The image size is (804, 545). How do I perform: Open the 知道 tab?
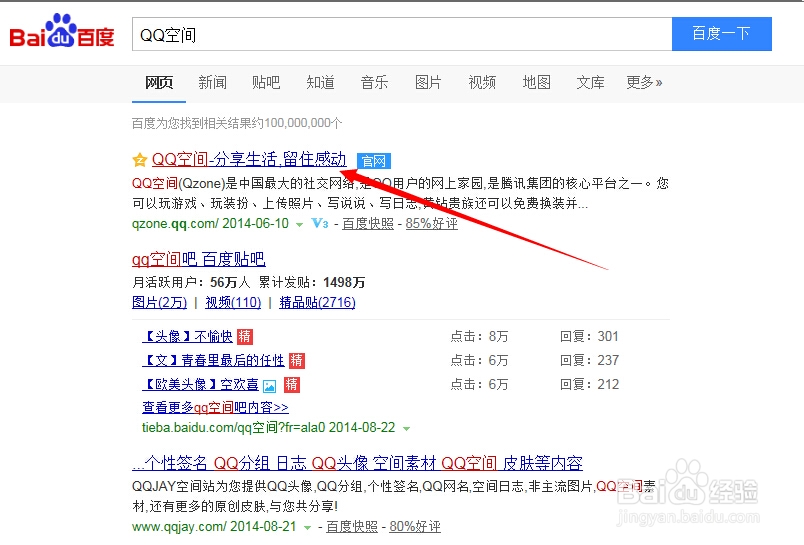pos(320,83)
